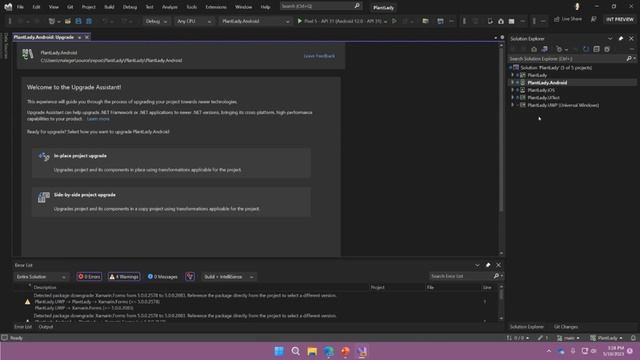
Task: Open the Debug configuration dropdown
Action: [156, 21]
